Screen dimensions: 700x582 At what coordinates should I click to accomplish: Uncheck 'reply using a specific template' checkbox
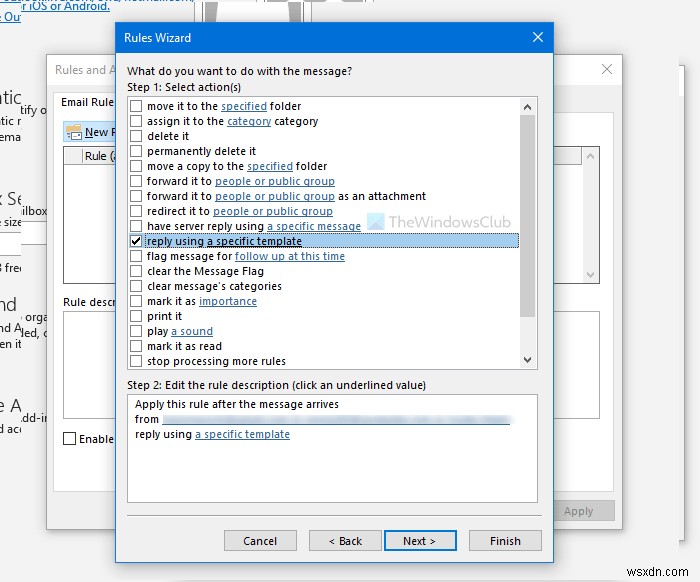click(136, 241)
